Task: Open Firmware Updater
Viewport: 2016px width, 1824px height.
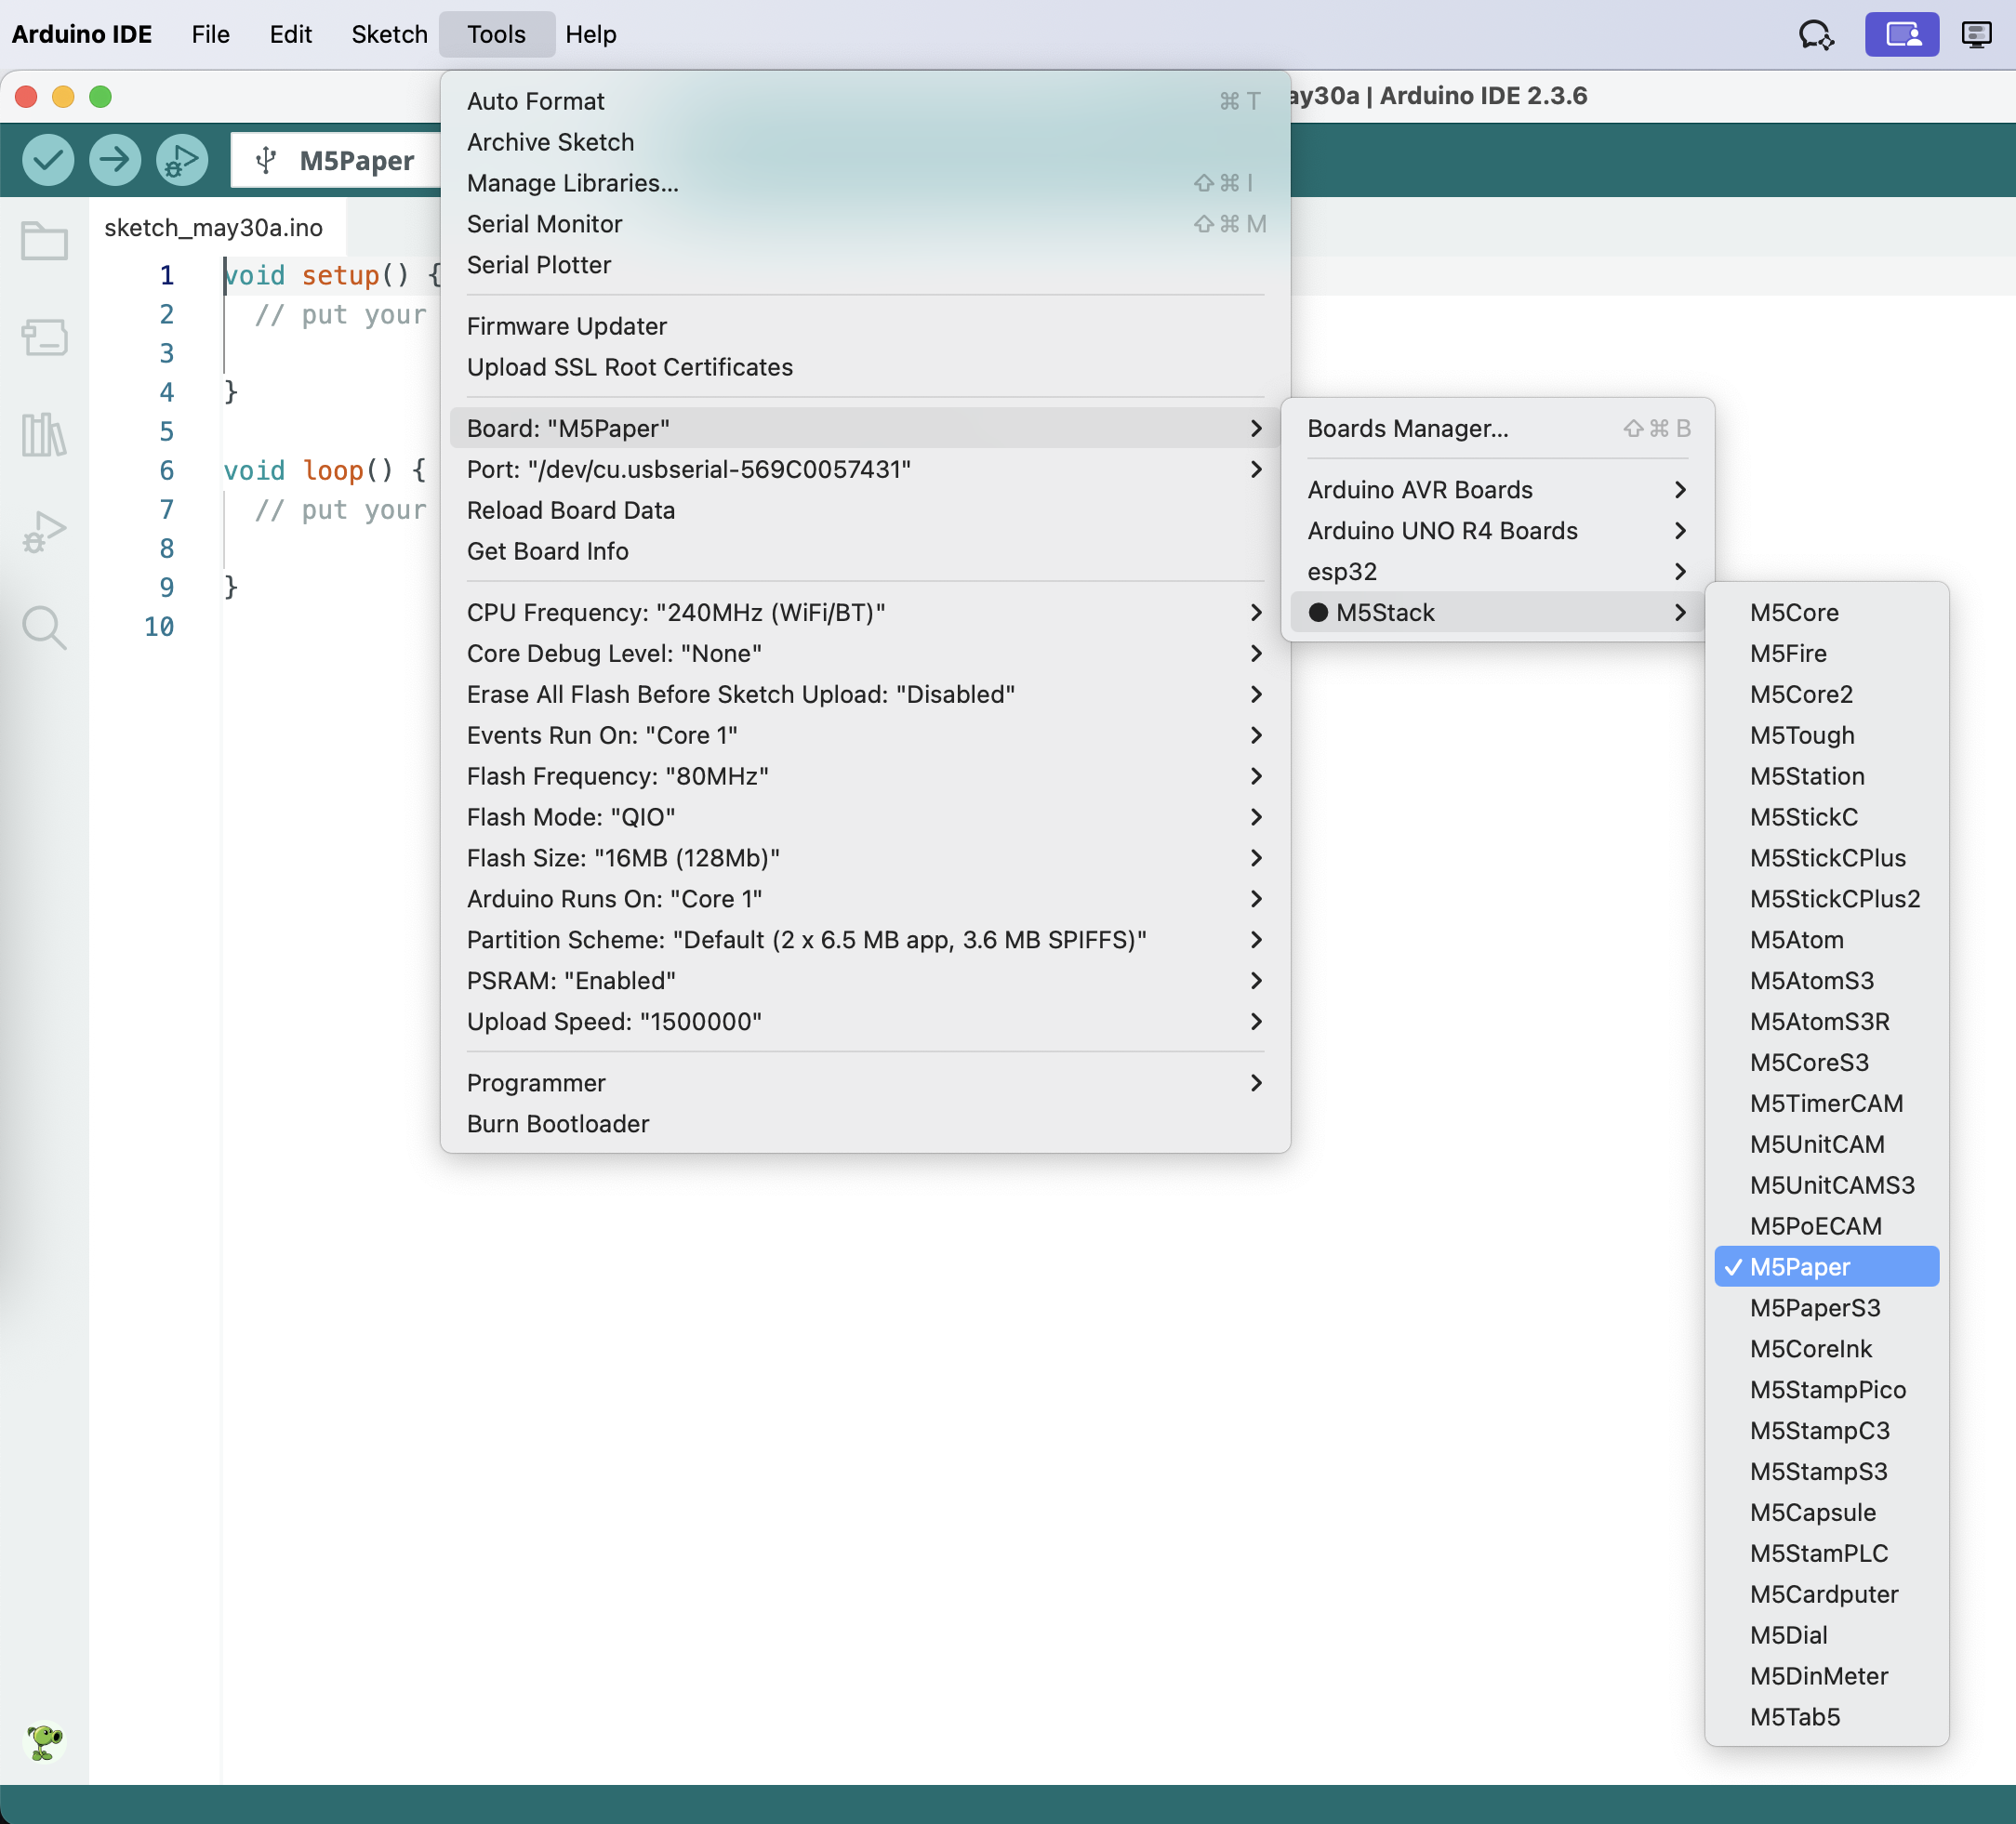Action: pyautogui.click(x=865, y=326)
